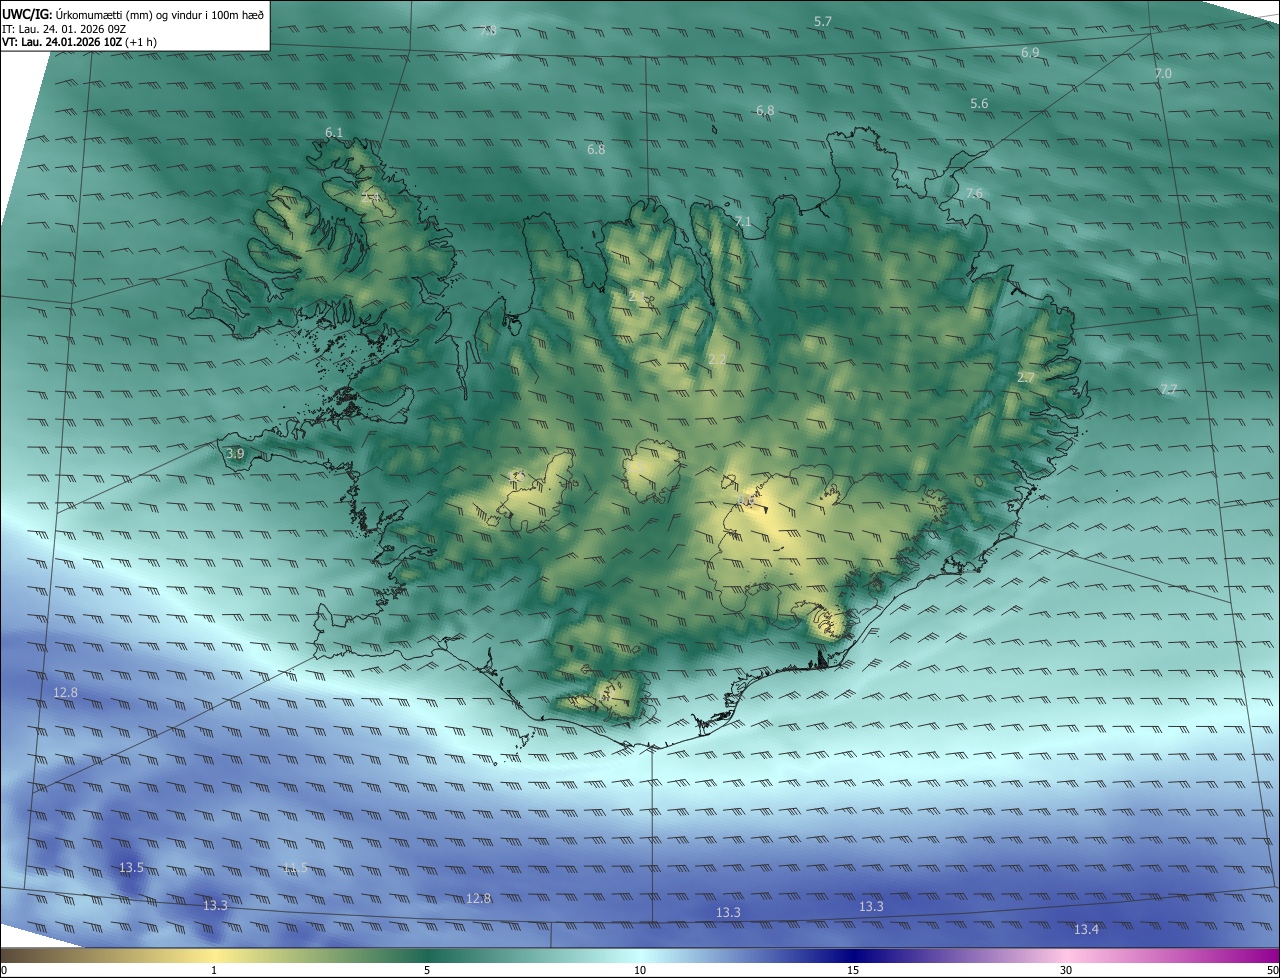
Task: Click the 2.7 value label
Action: 1026,378
